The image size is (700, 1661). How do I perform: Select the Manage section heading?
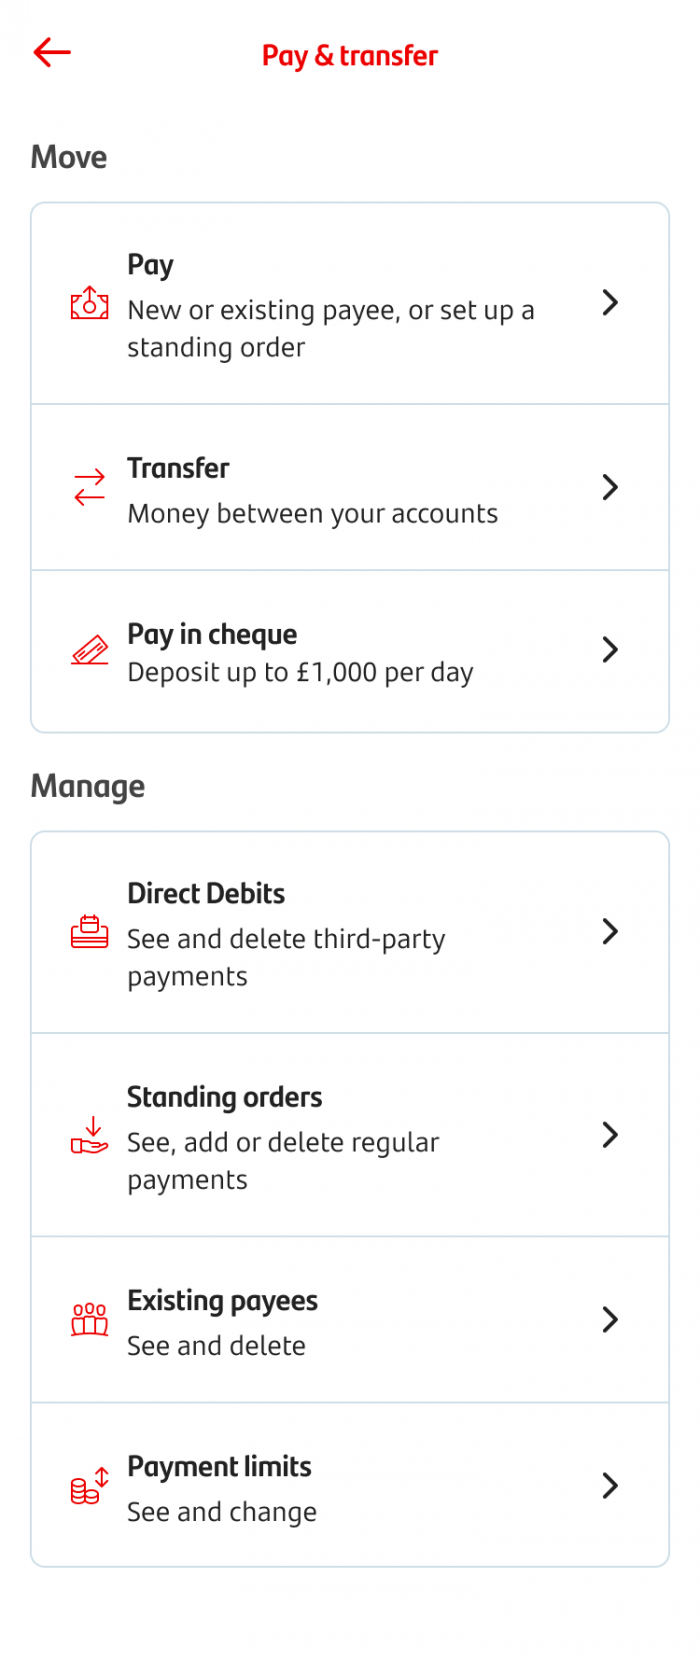click(87, 787)
